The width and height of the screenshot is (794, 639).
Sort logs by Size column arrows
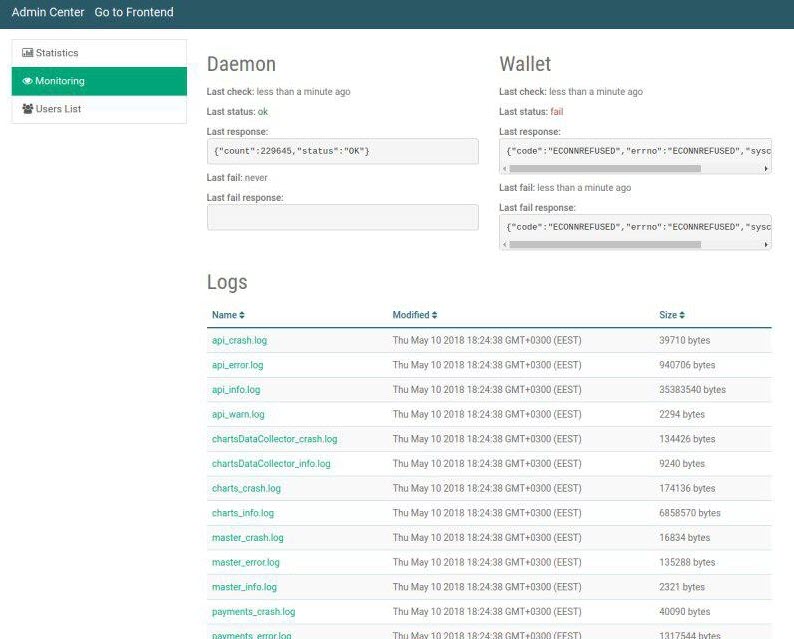(x=682, y=315)
